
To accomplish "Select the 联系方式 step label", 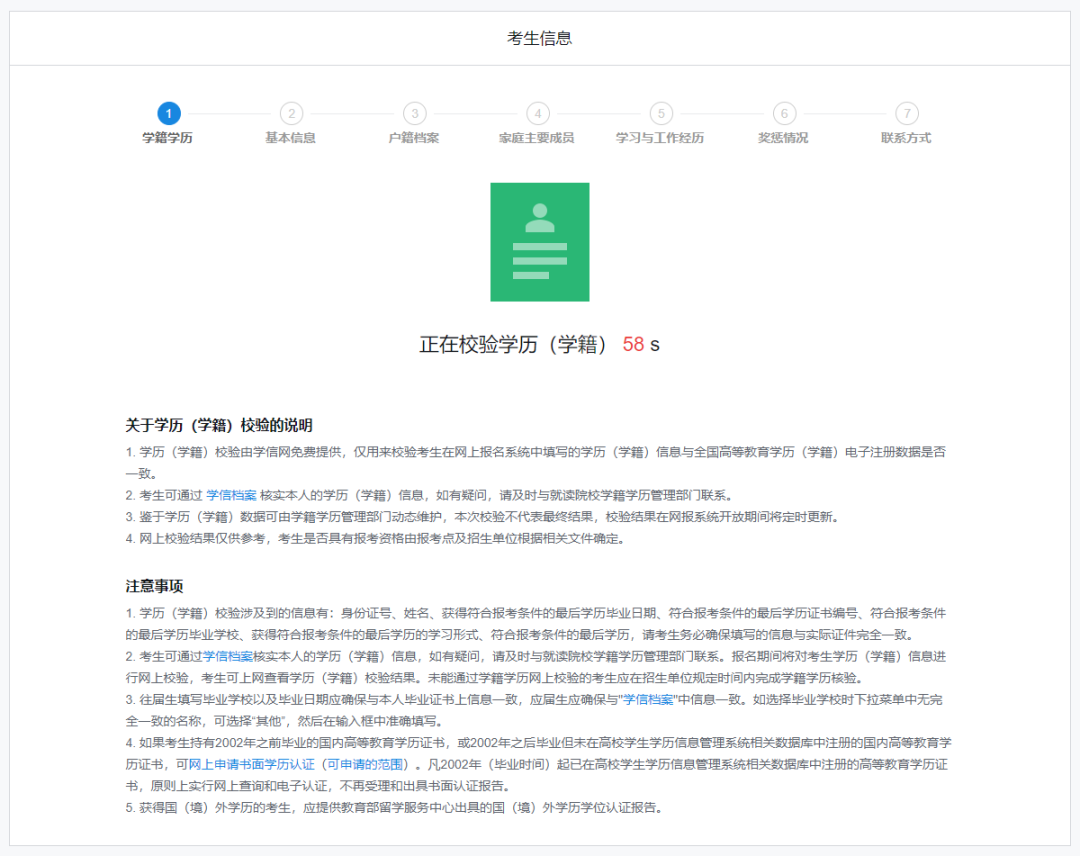I will [906, 138].
